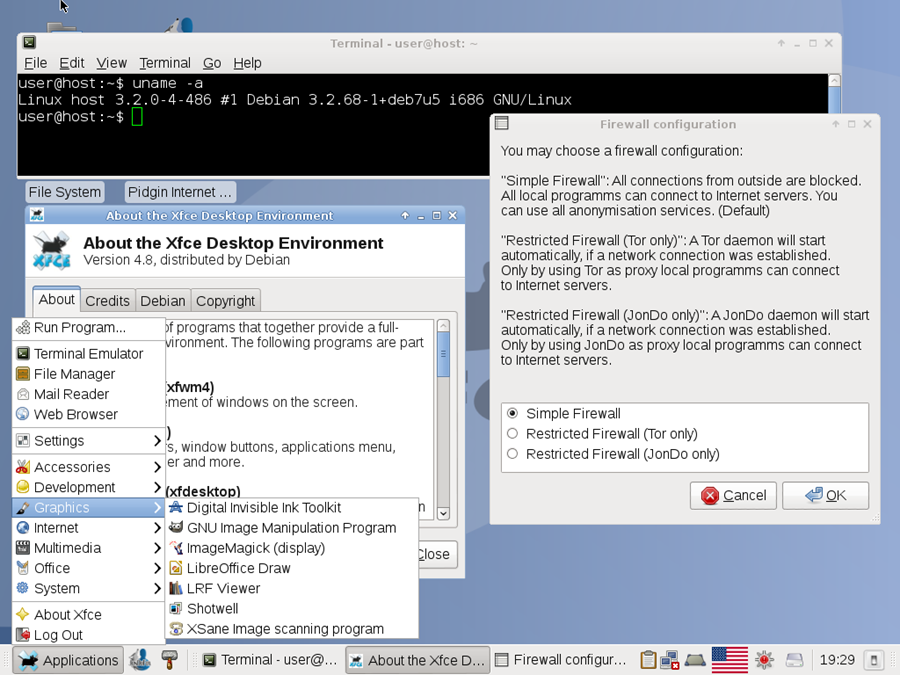Switch to Credits tab in About Xfce
Screen dimensions: 900x675
point(107,301)
